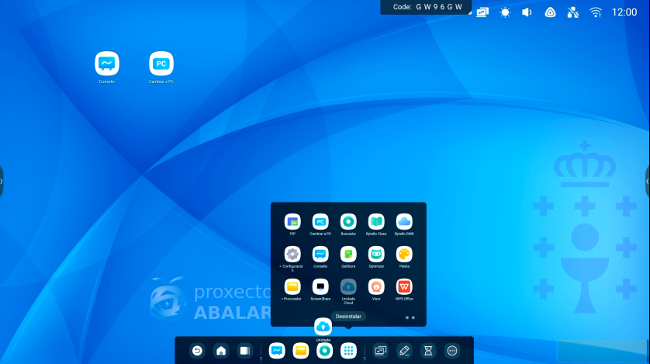Open ScreenShare in the app grid

[x=320, y=286]
